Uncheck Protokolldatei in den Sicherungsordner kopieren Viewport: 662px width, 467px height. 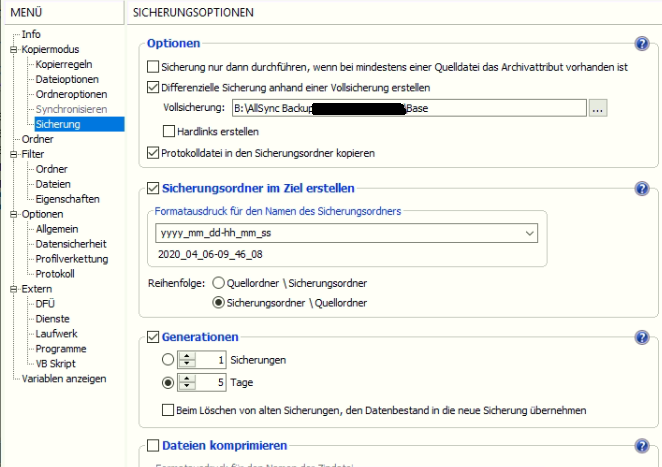click(153, 153)
